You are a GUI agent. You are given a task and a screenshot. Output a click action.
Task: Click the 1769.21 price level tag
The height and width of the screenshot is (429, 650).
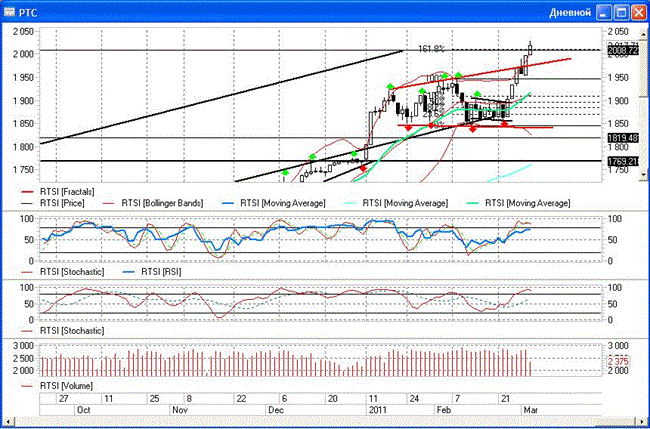pos(623,161)
